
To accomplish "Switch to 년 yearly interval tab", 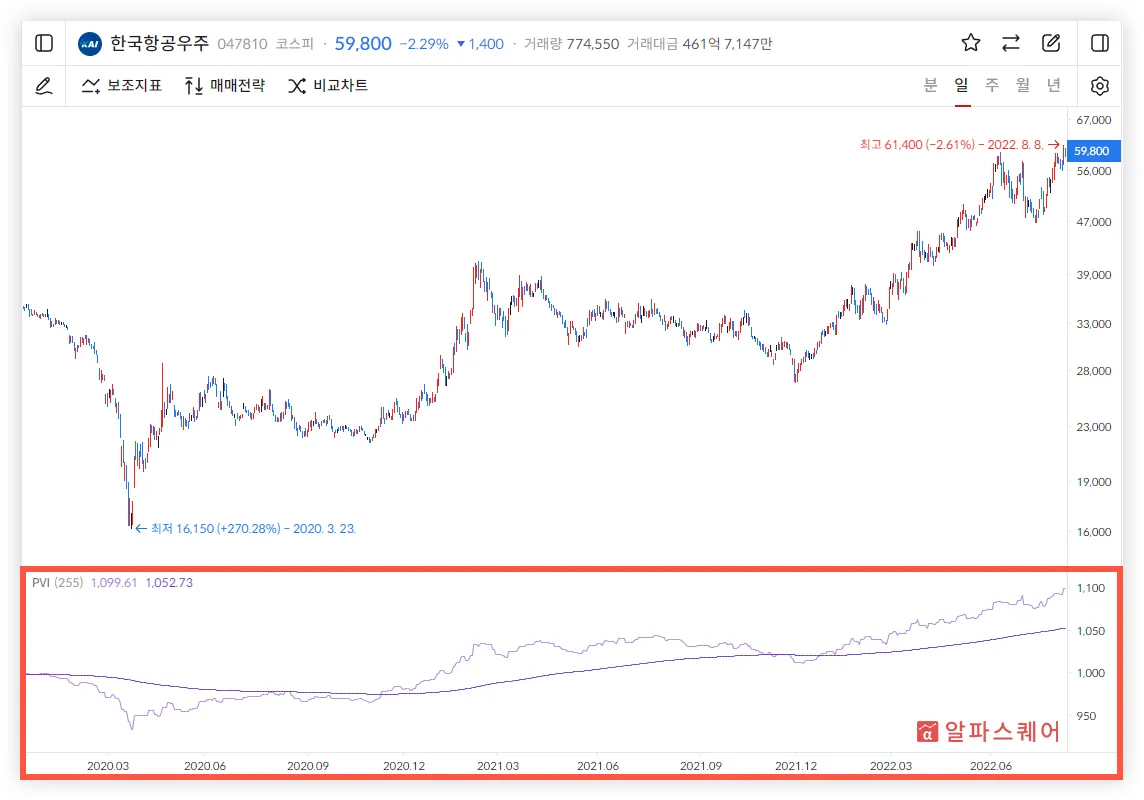I will coord(1054,85).
